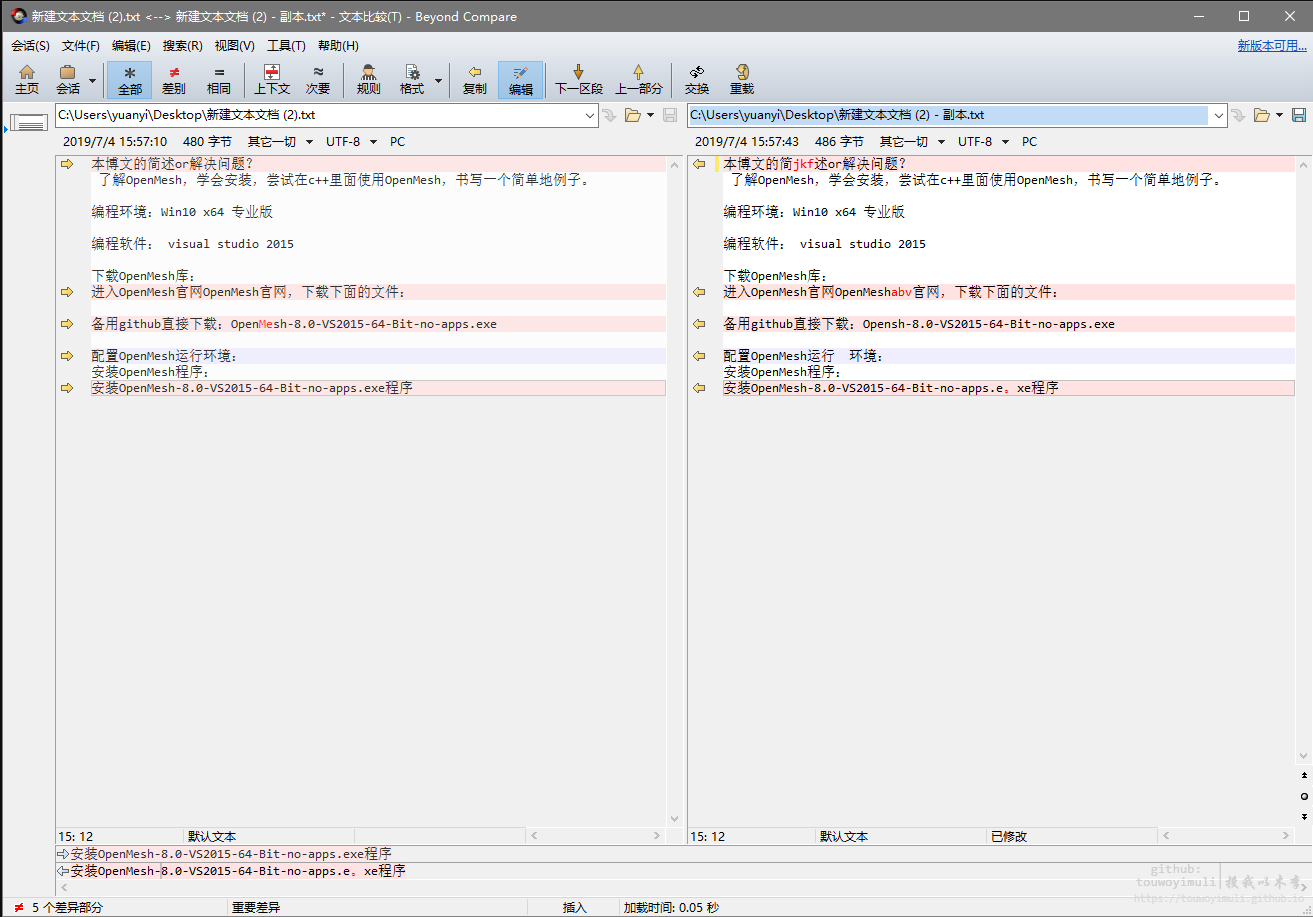This screenshot has height=917, width=1313.
Task: Click the left pane horizontal scrollbar
Action: [x=594, y=836]
